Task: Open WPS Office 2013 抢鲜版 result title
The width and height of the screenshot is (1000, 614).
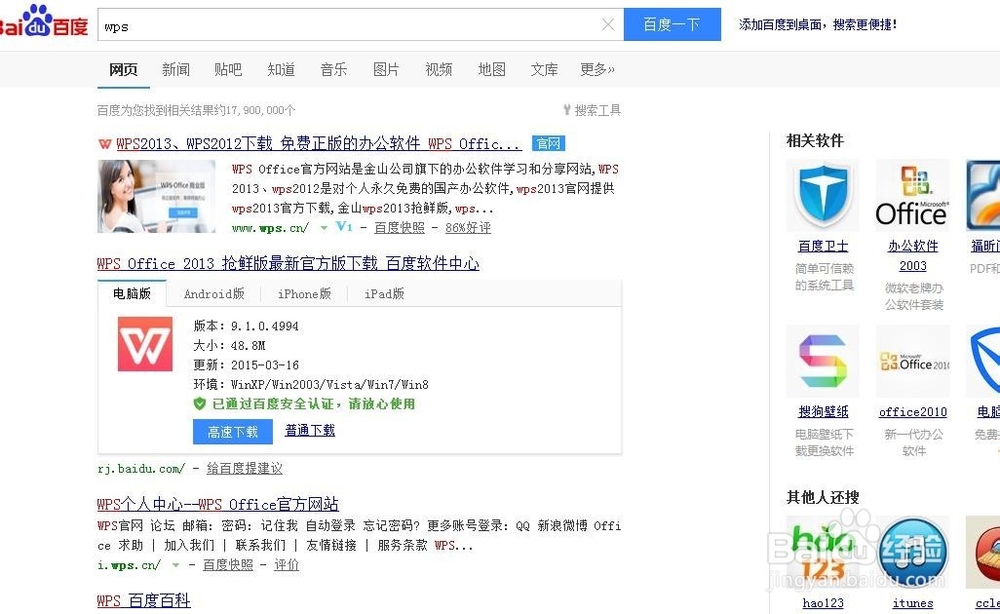Action: pos(288,263)
